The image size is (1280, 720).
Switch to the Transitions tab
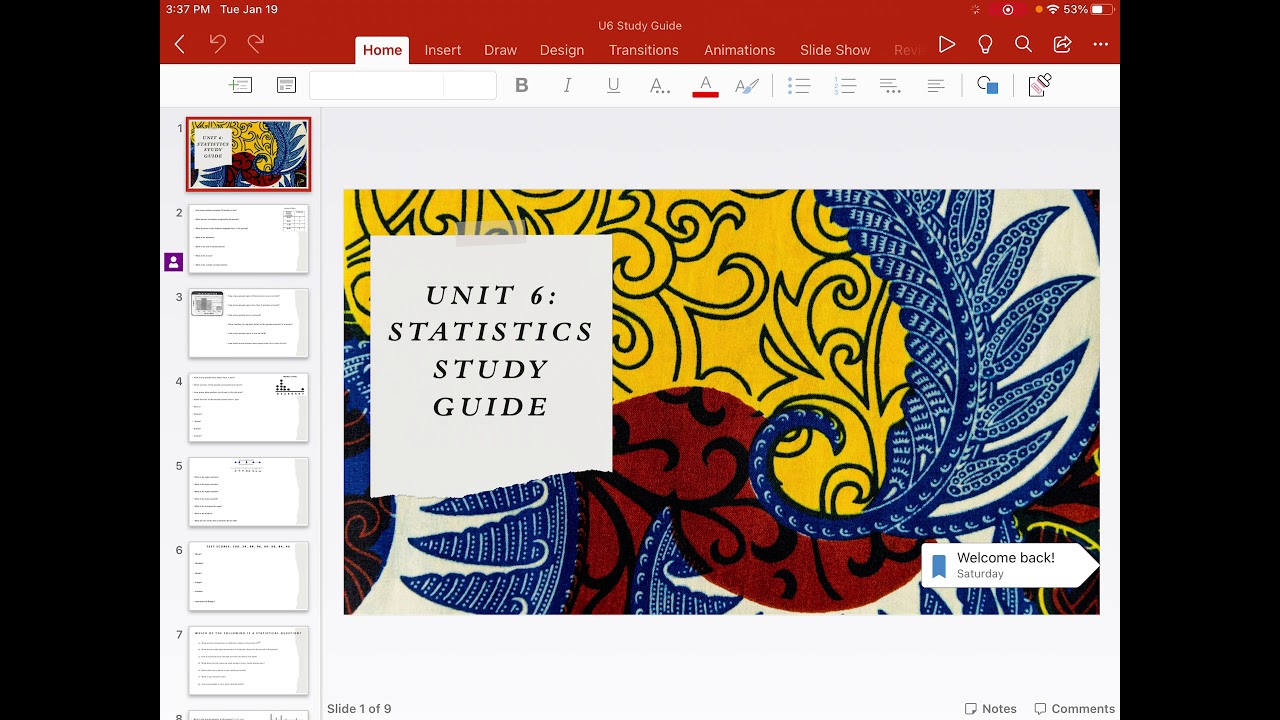click(x=644, y=50)
